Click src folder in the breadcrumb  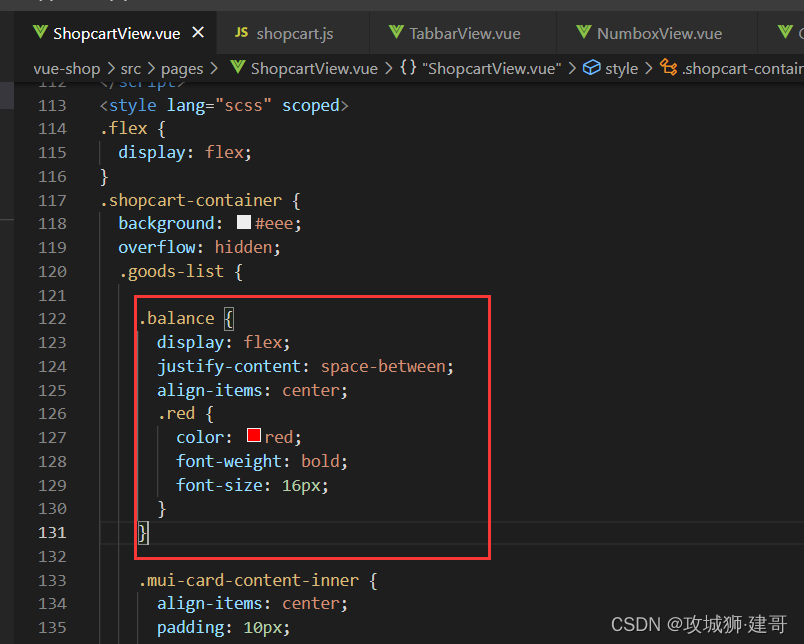pos(131,68)
